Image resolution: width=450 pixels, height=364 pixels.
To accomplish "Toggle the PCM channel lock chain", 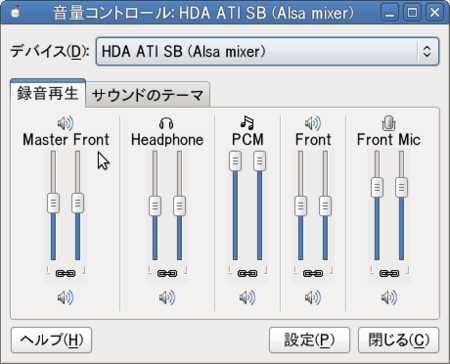I will 247,273.
